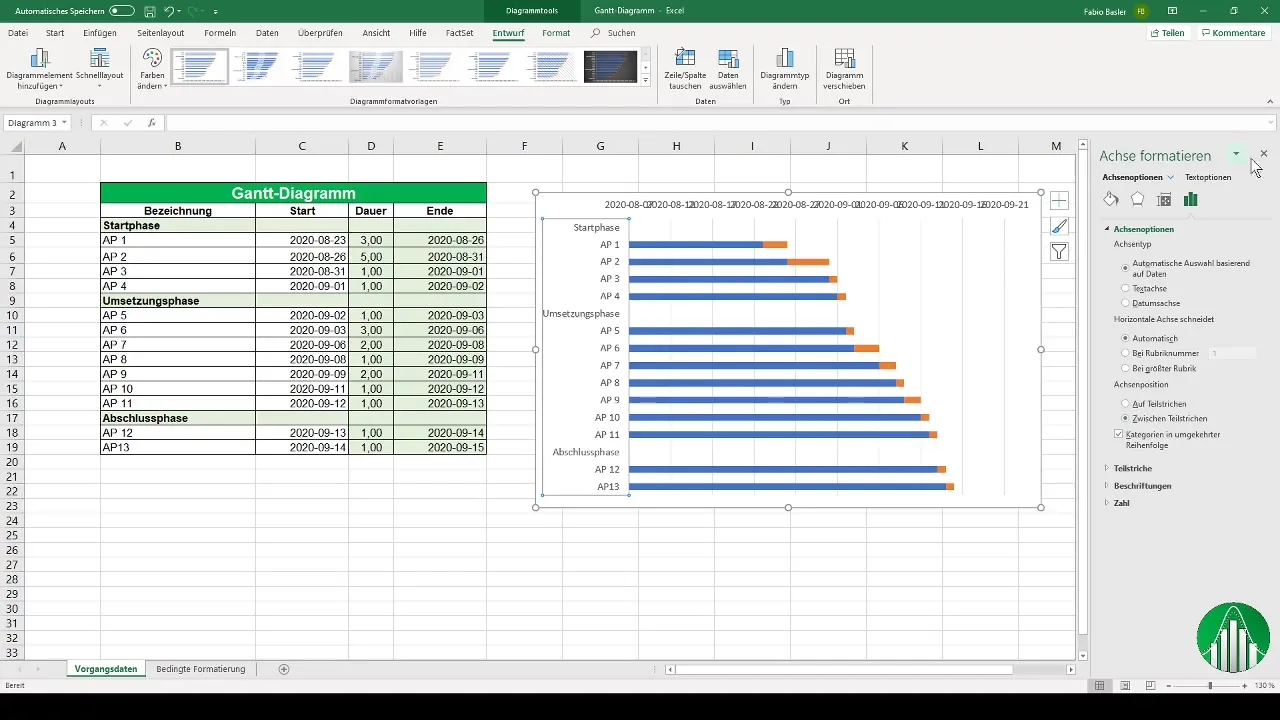Image resolution: width=1280 pixels, height=720 pixels.
Task: Click the user avatar FB
Action: (1142, 10)
